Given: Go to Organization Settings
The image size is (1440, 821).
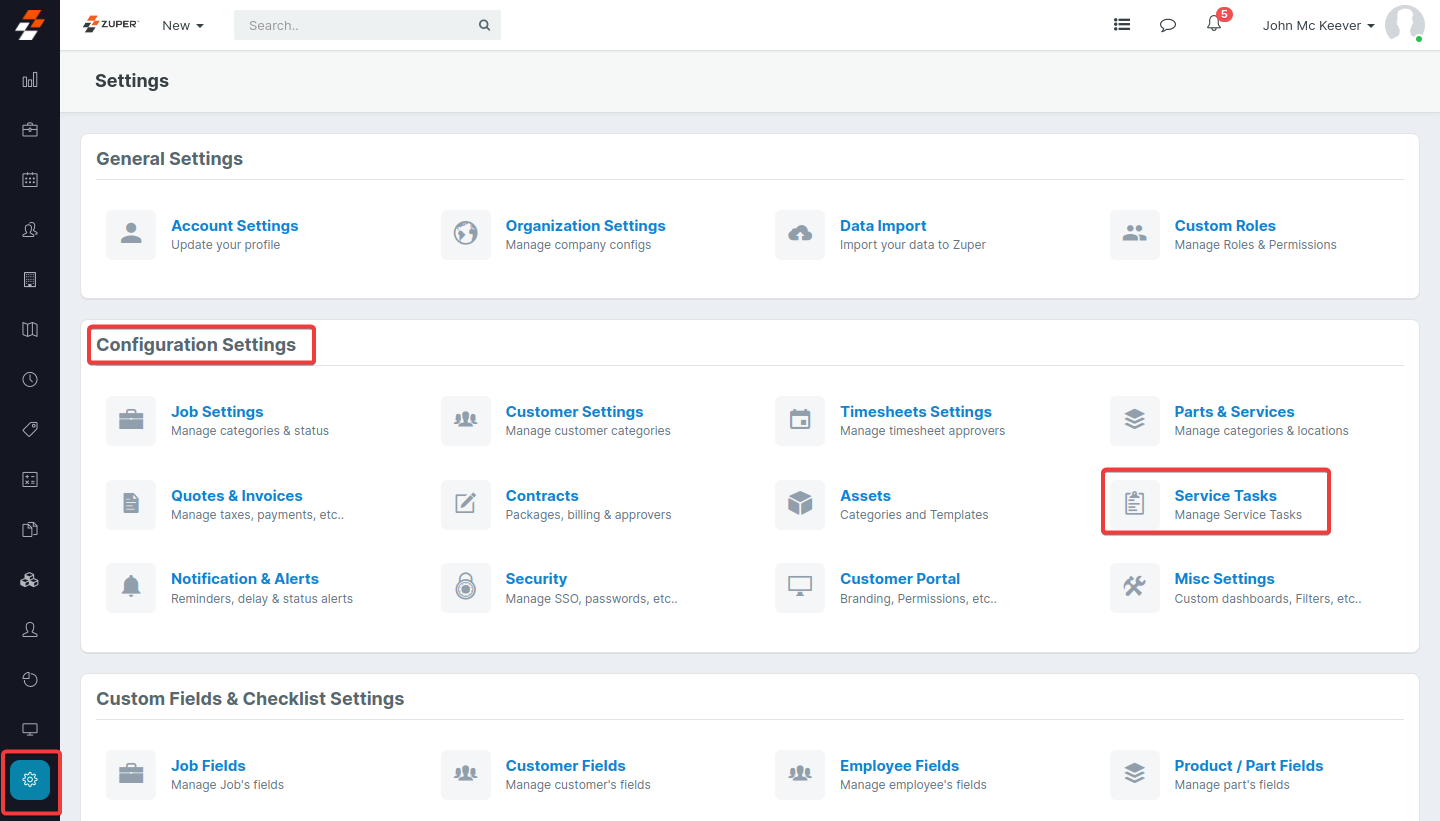Looking at the screenshot, I should 585,226.
